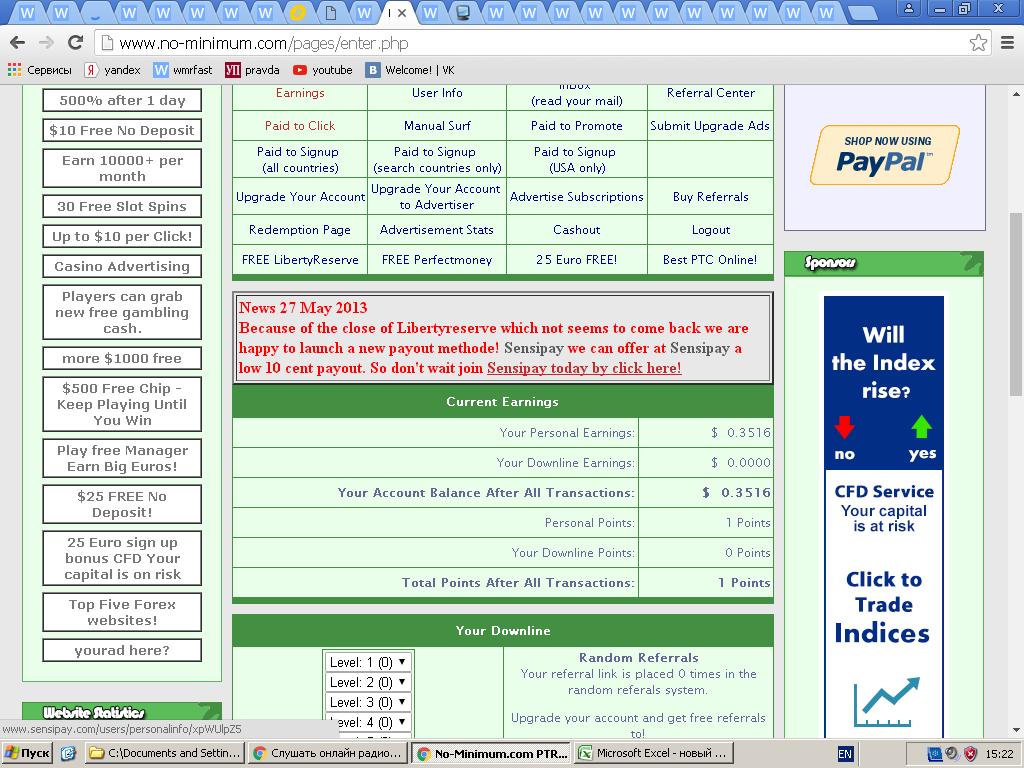The width and height of the screenshot is (1024, 768).
Task: Click FREE LibertyReserve link
Action: tap(300, 259)
